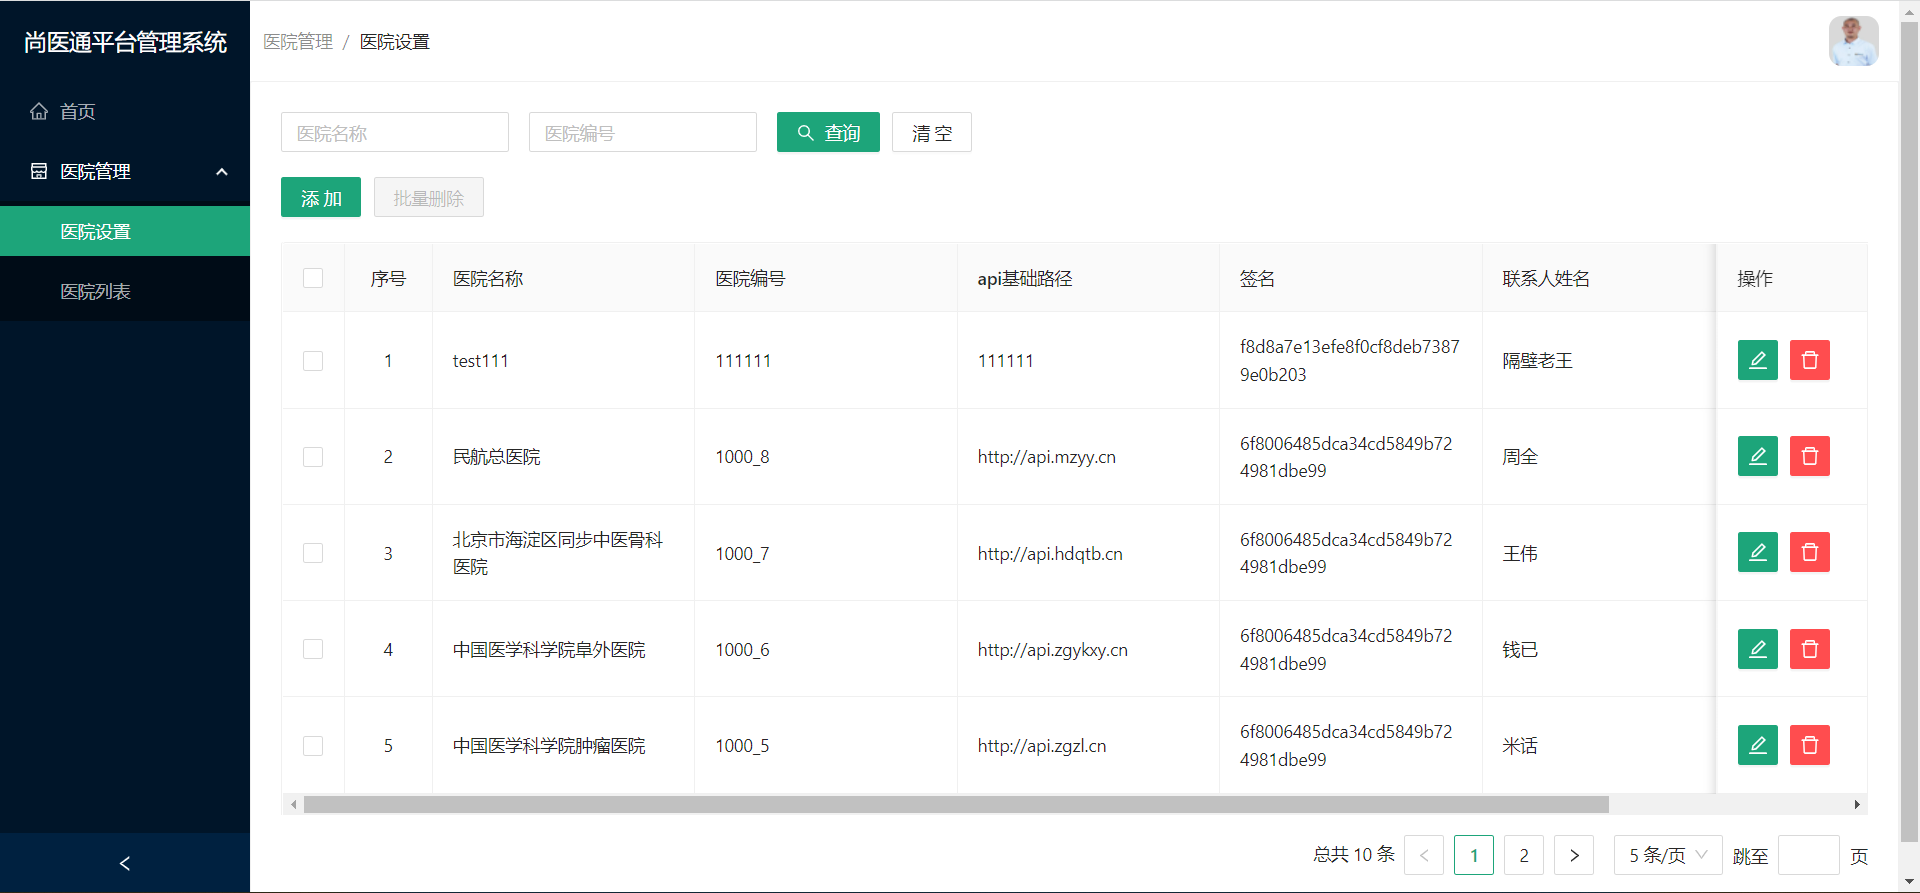Select 医院设置 in the sidebar
Screen dimensions: 1920x893
125,231
